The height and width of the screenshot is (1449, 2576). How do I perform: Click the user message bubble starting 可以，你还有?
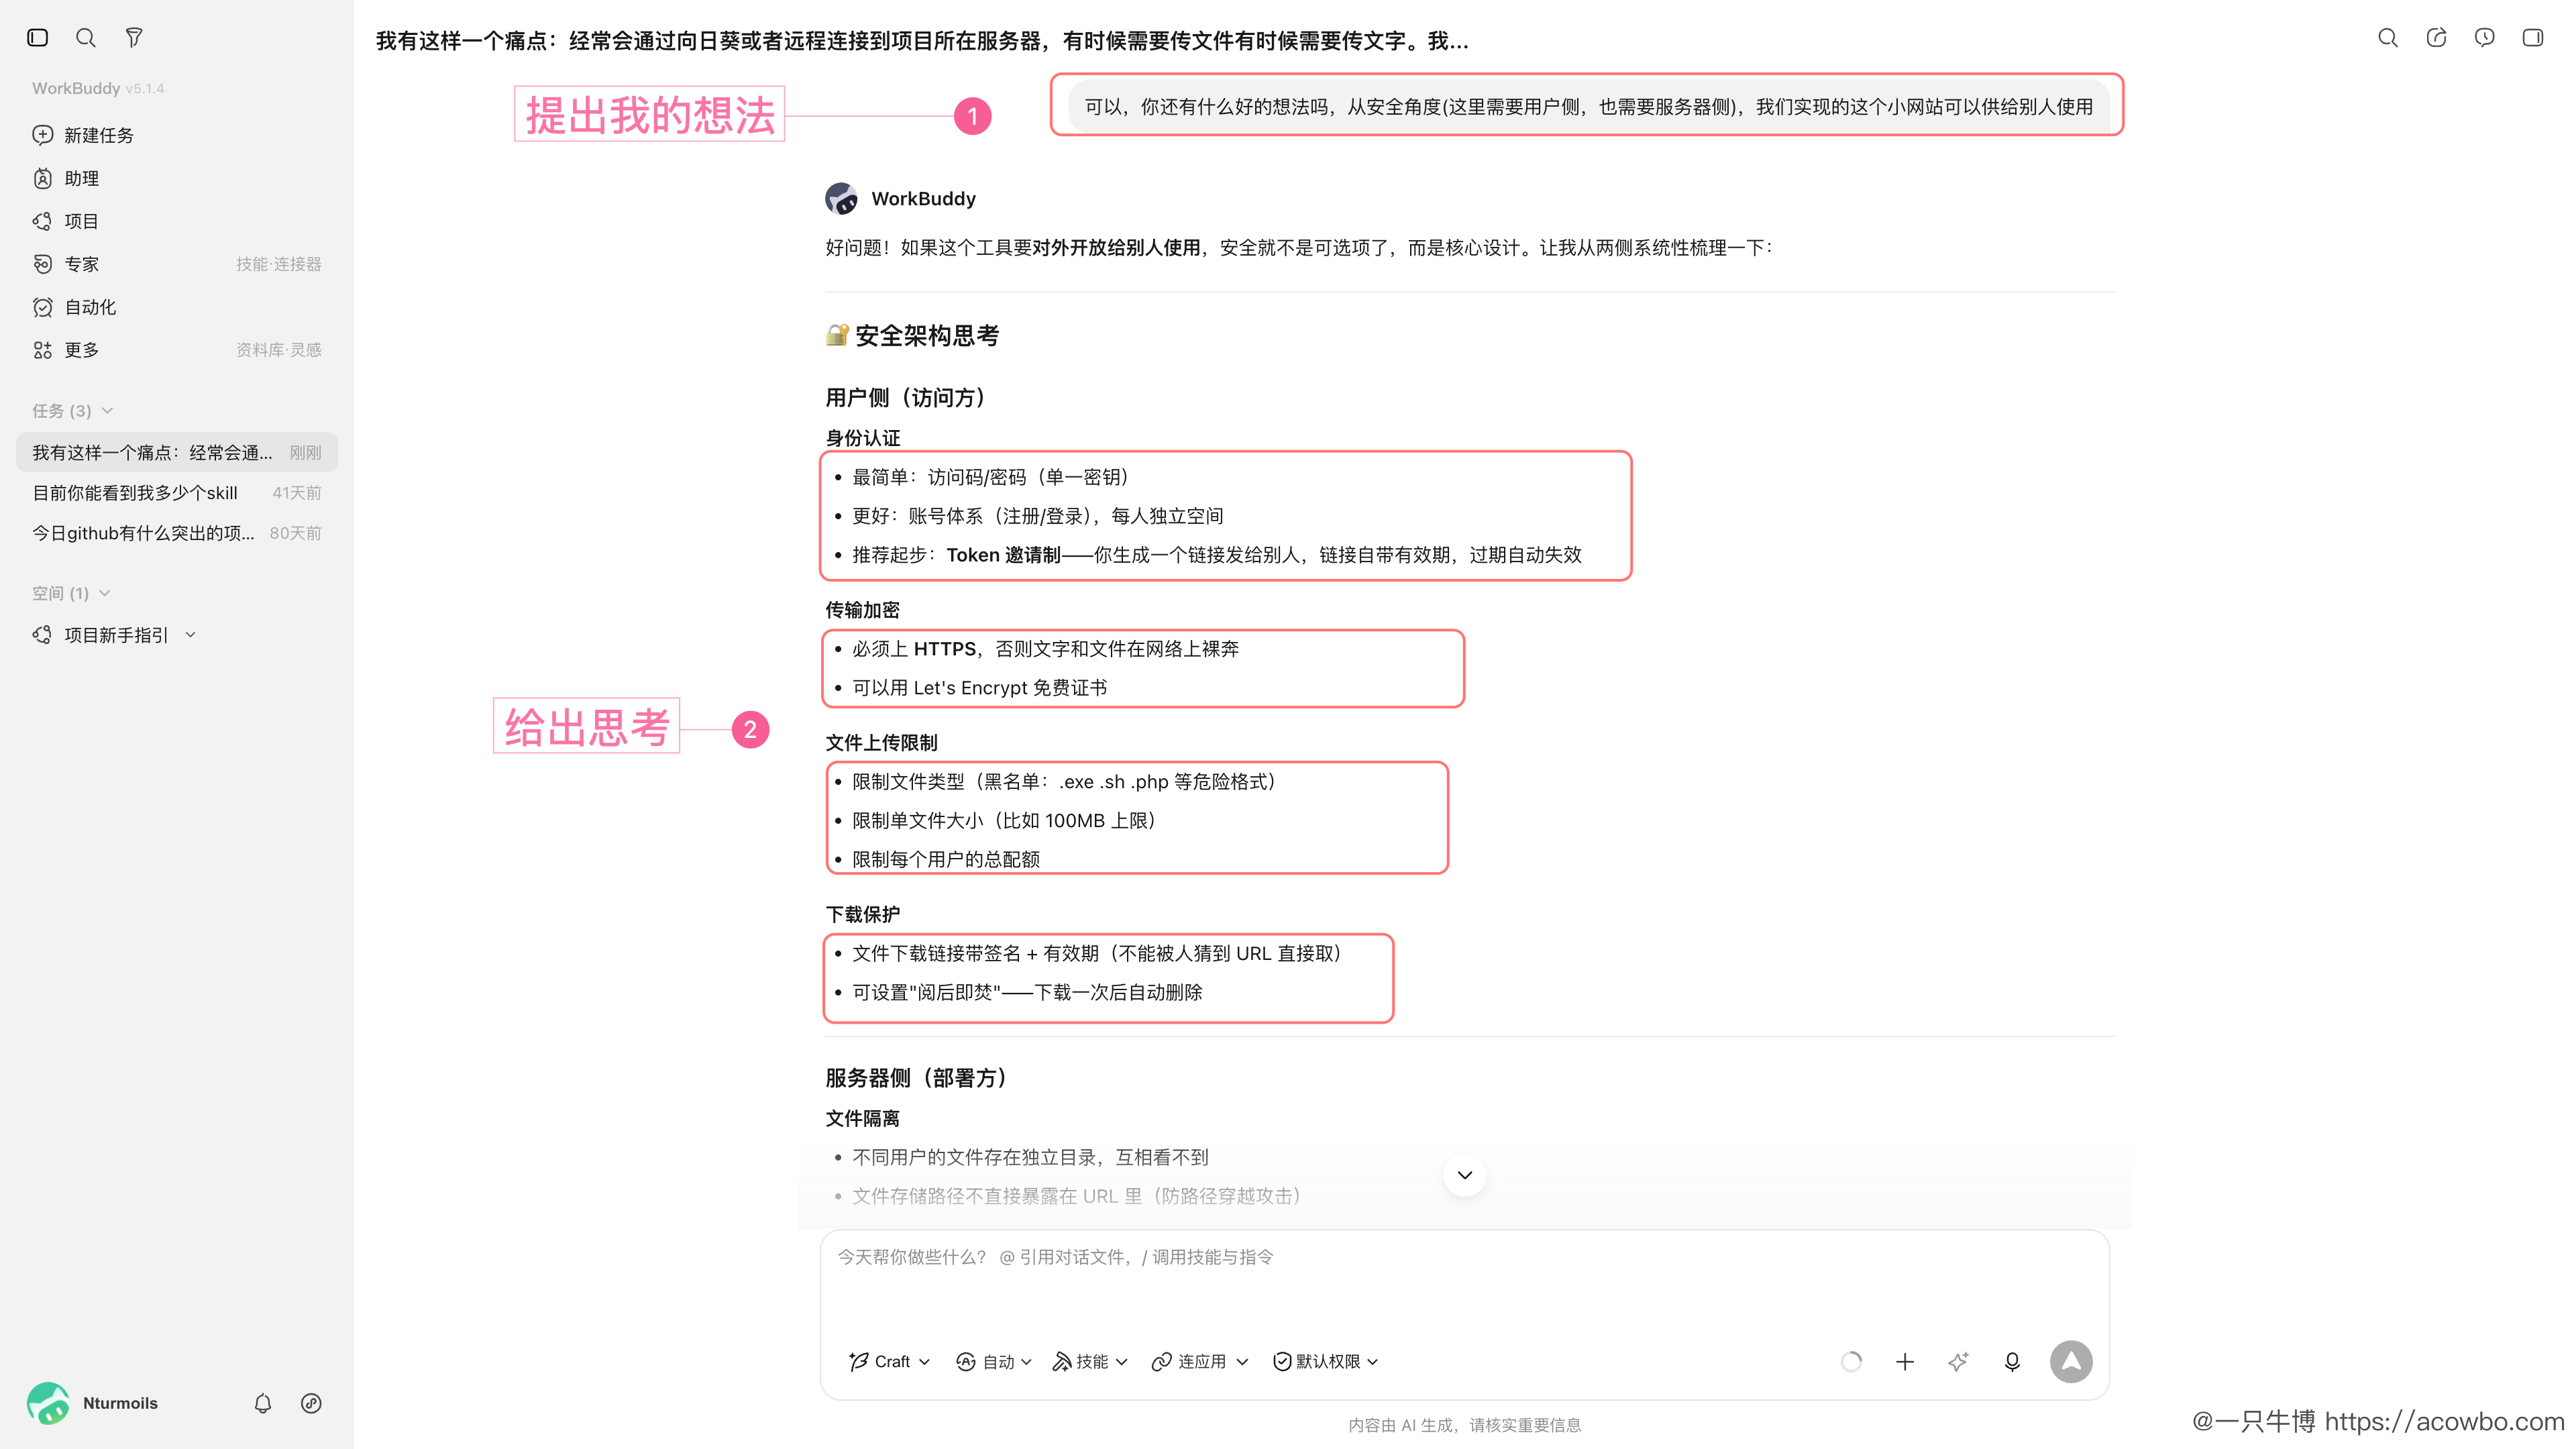pyautogui.click(x=1589, y=106)
